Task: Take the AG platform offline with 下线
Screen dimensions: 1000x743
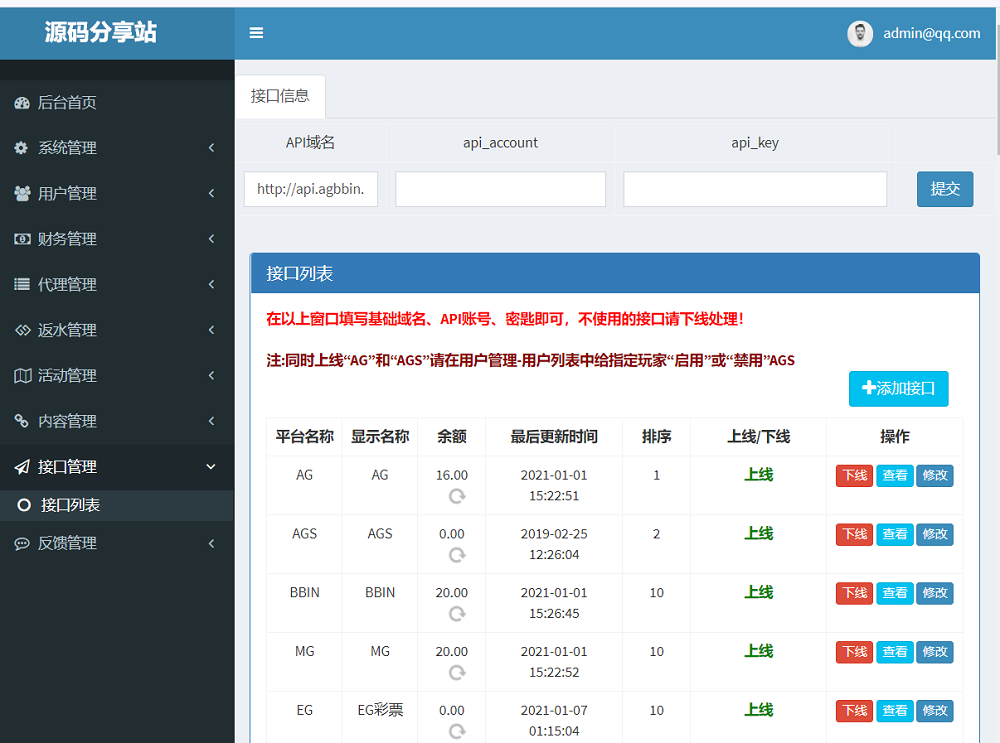Action: click(855, 476)
